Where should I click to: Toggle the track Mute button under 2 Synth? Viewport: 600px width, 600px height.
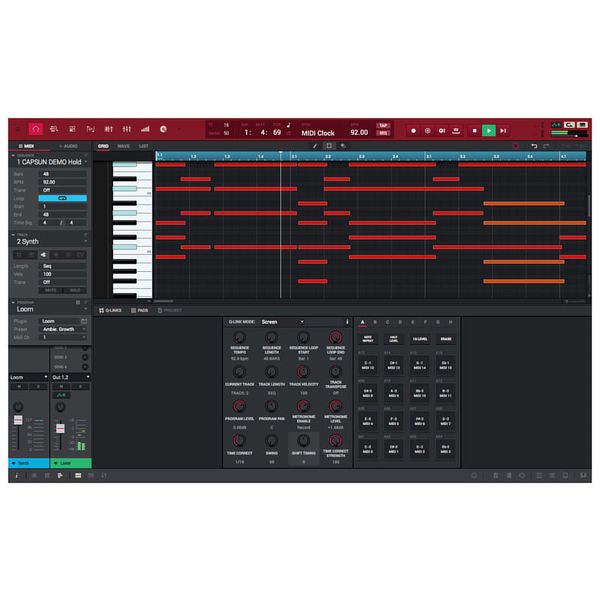(51, 290)
